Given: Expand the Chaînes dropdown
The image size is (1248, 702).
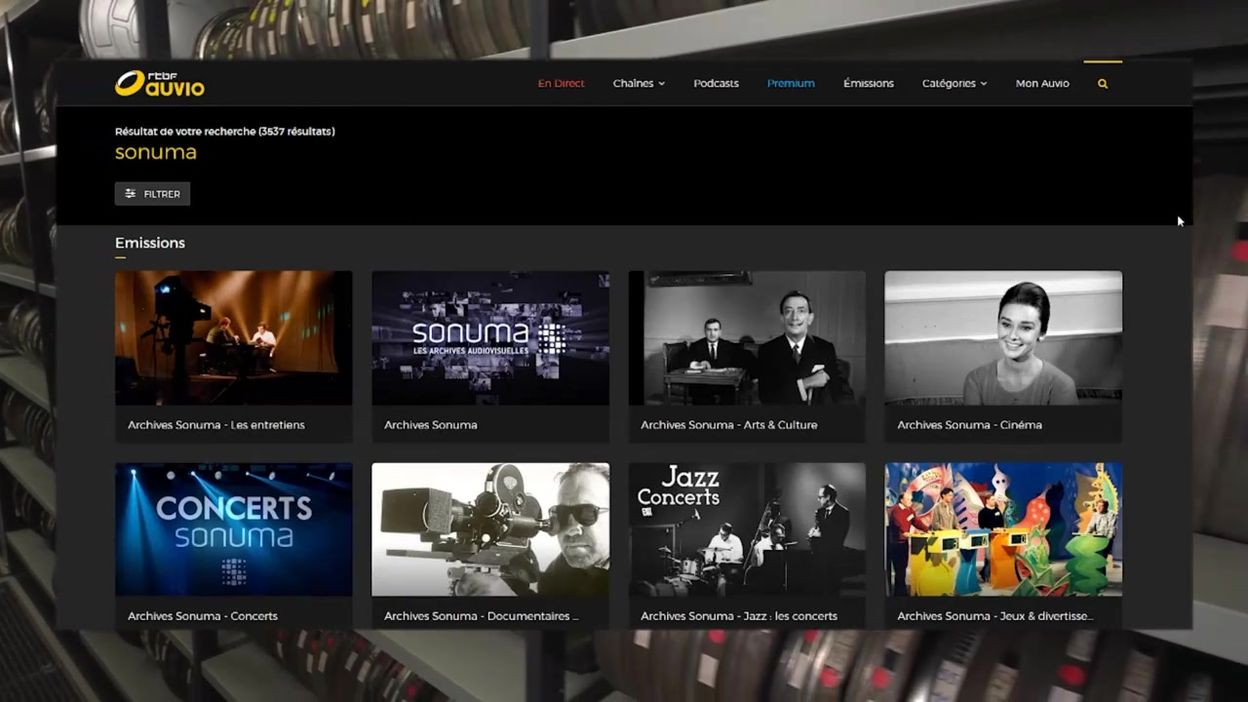Looking at the screenshot, I should [x=638, y=83].
